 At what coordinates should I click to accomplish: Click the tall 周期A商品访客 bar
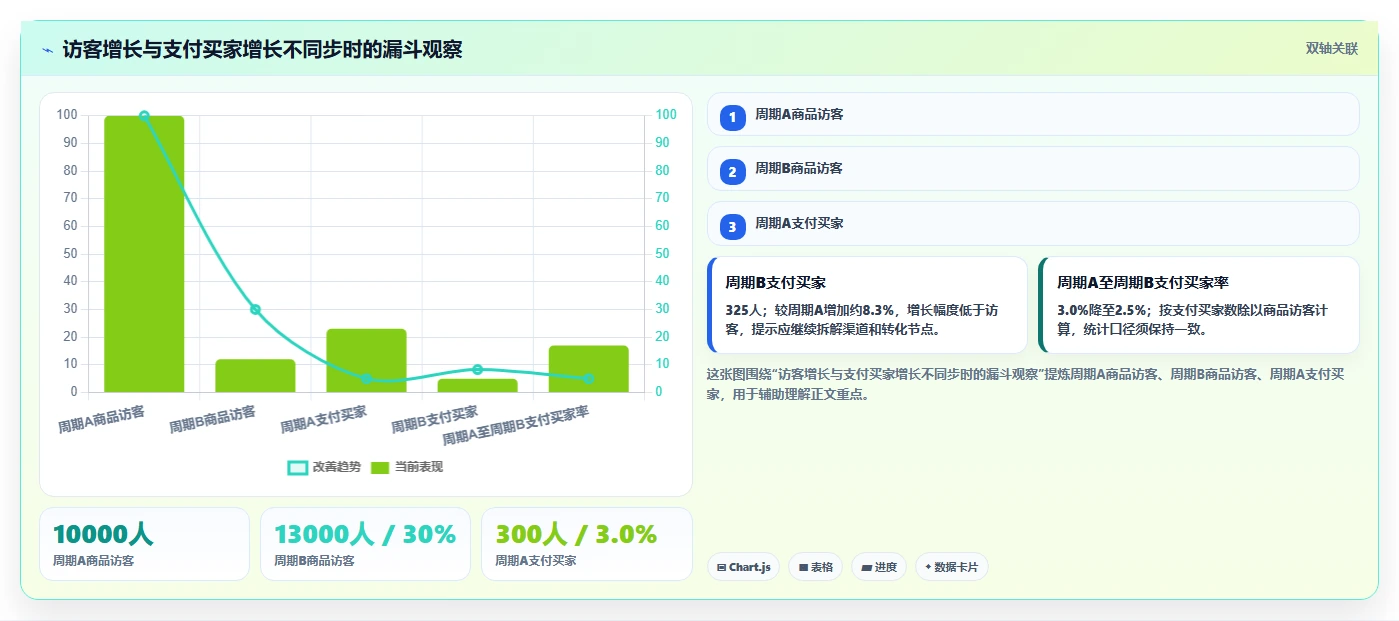coord(144,254)
